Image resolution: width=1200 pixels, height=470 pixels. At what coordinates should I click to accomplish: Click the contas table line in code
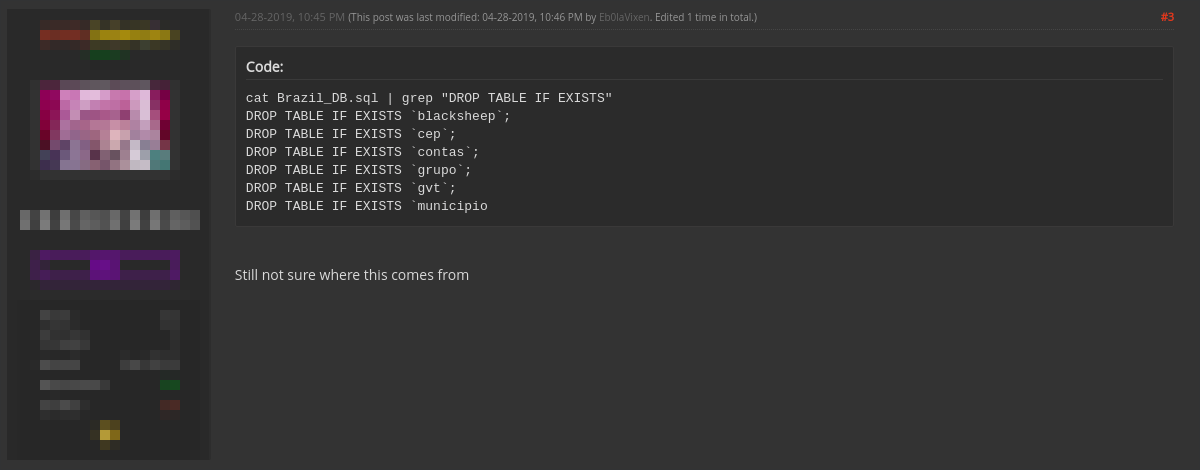(363, 152)
